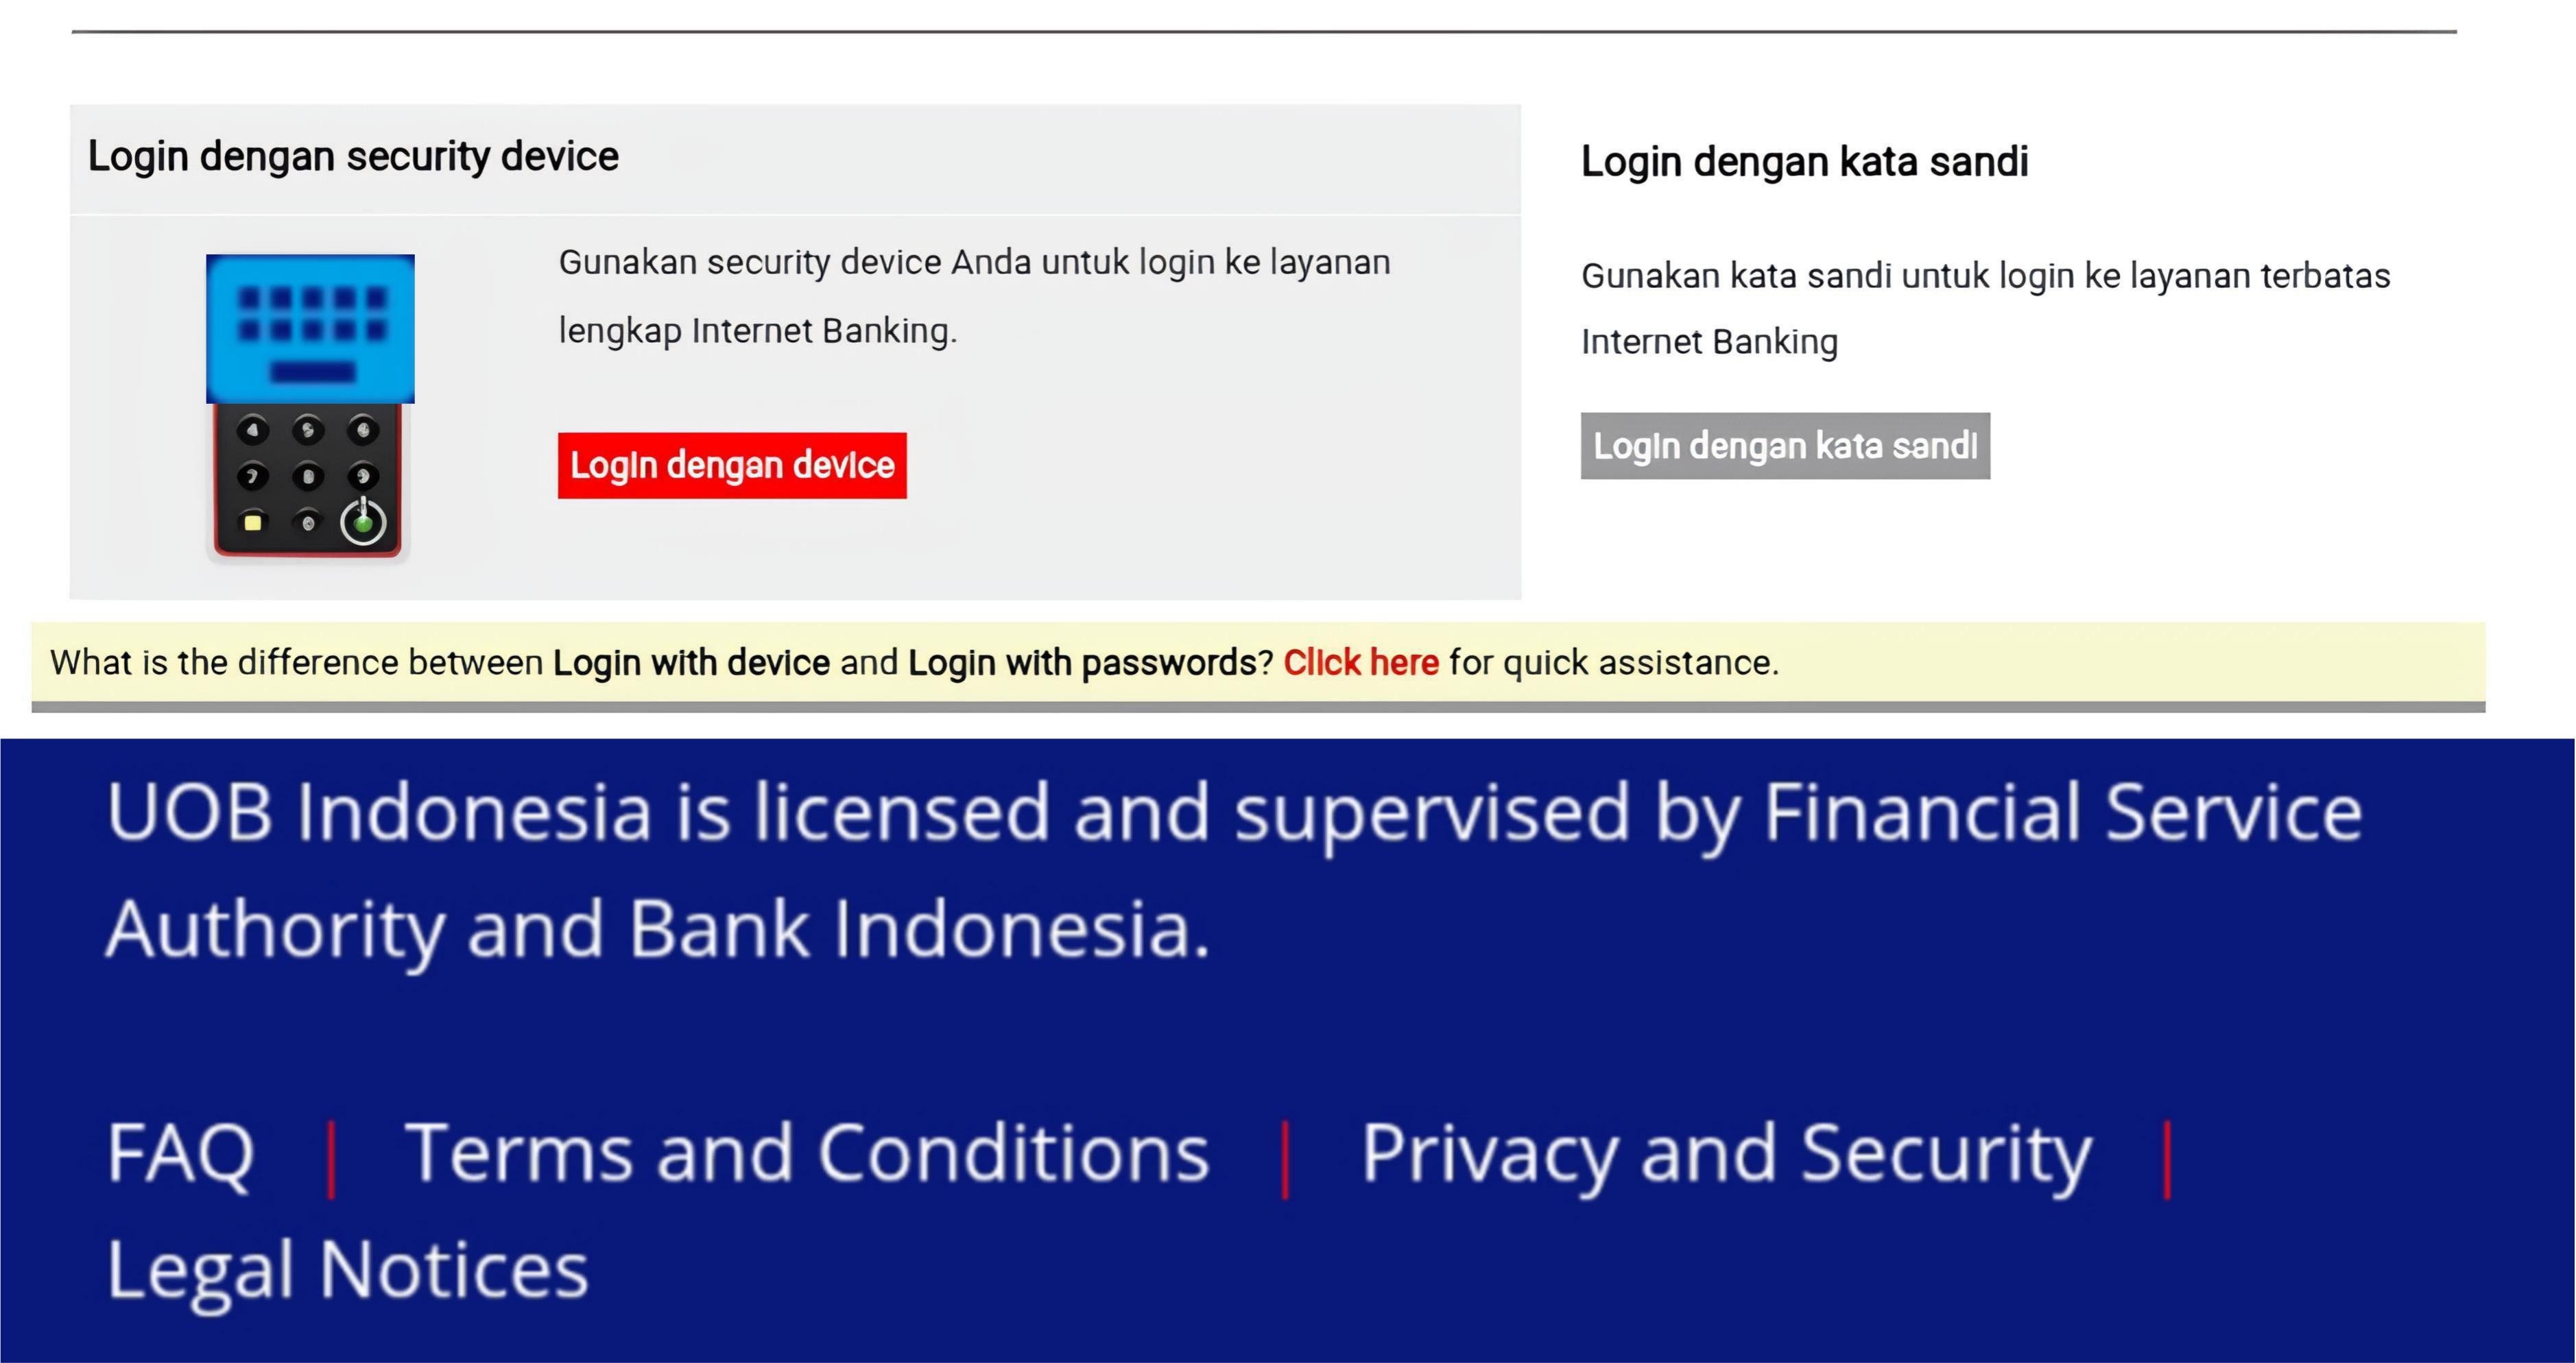Go to Privacy and Security page

[1726, 1153]
